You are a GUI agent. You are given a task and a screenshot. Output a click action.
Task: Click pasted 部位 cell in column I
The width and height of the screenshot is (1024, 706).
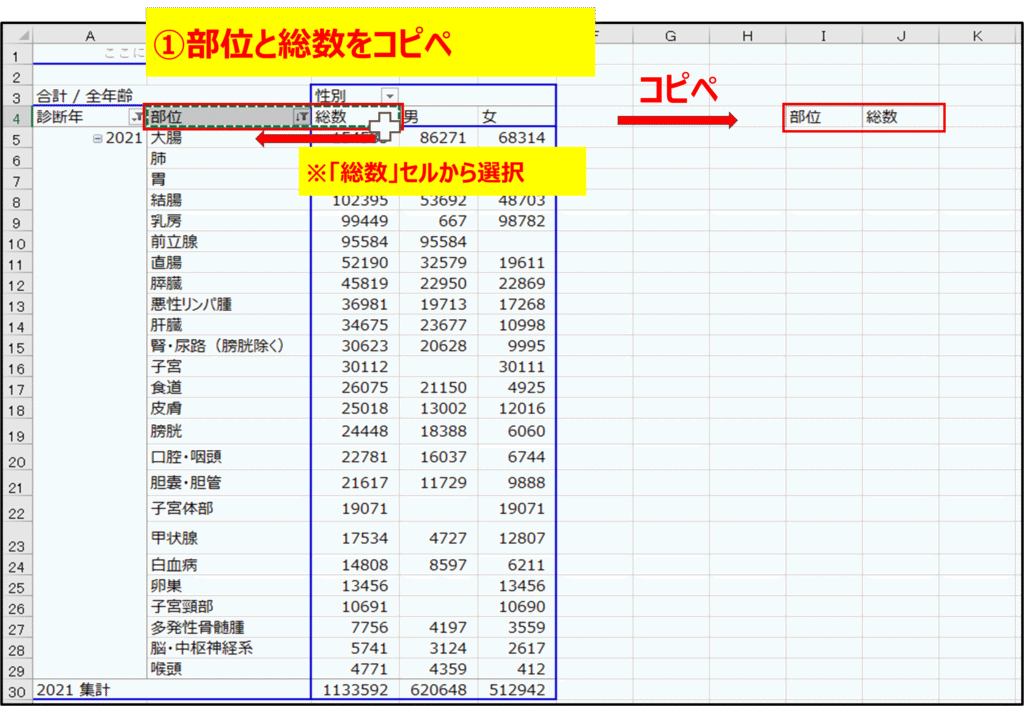point(823,117)
